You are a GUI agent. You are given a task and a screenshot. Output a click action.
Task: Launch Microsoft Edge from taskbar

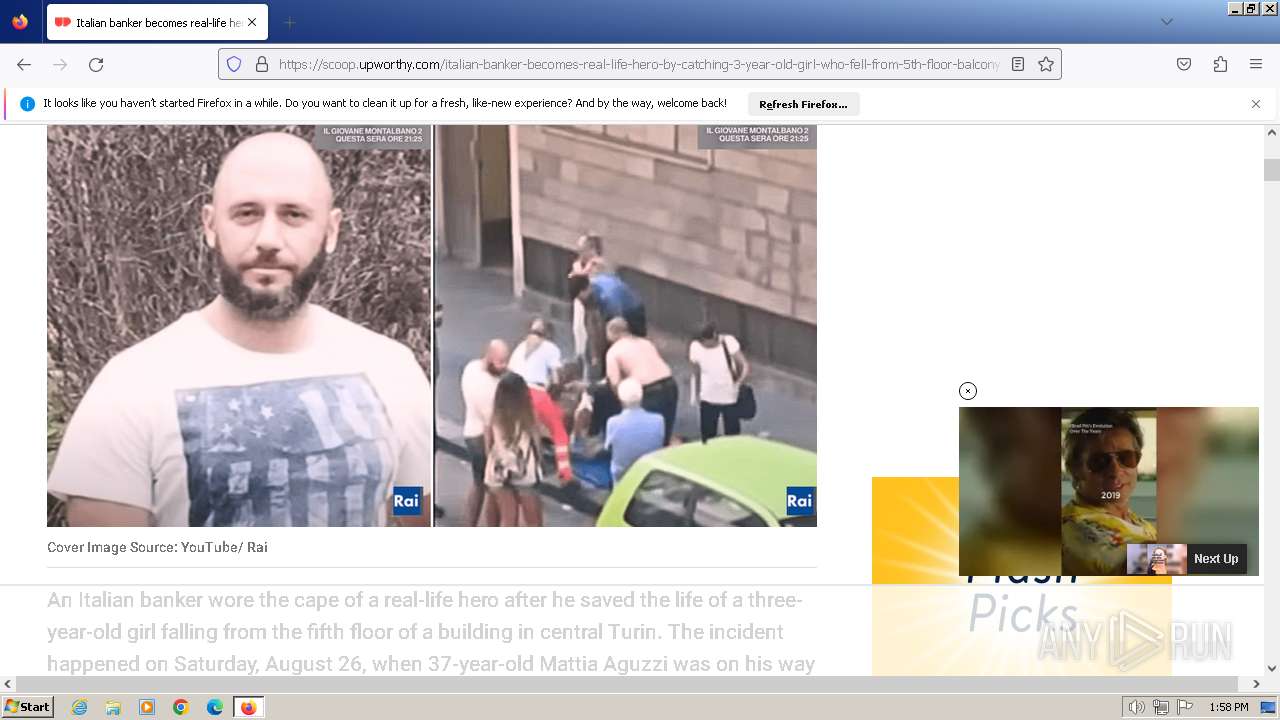pyautogui.click(x=215, y=707)
